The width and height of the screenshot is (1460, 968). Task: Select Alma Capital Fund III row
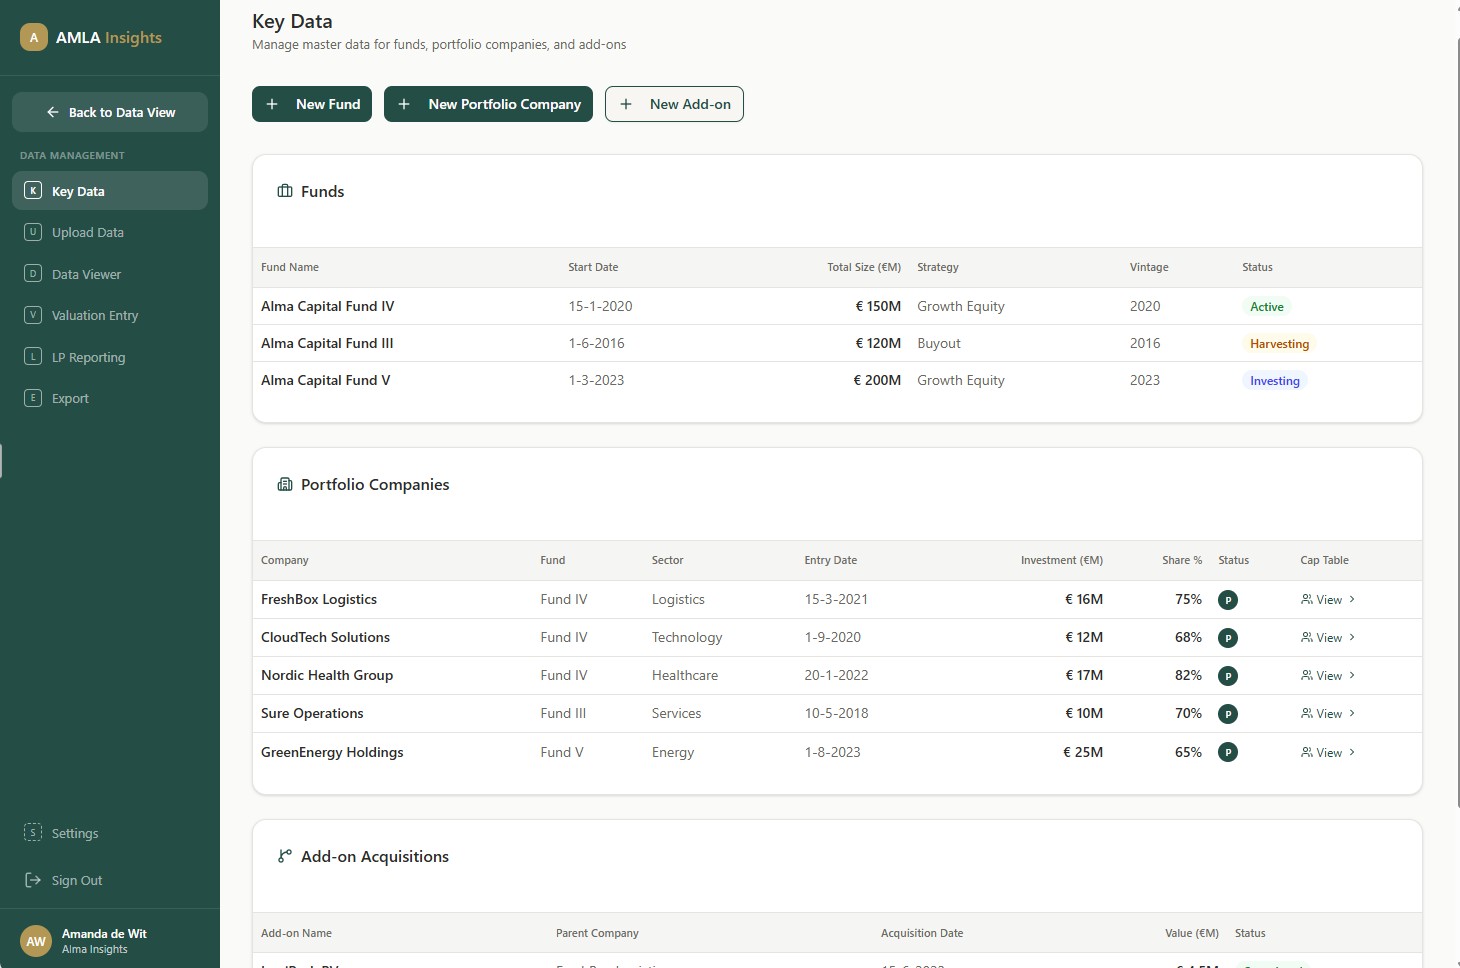[837, 343]
